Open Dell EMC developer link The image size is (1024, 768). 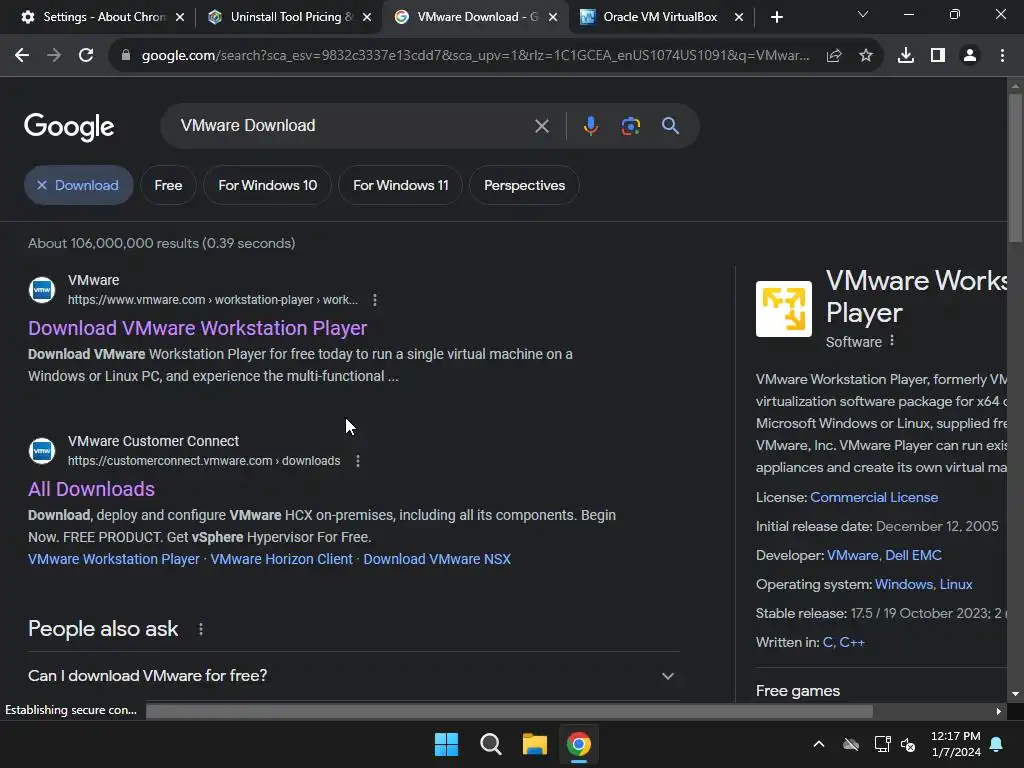coord(913,555)
